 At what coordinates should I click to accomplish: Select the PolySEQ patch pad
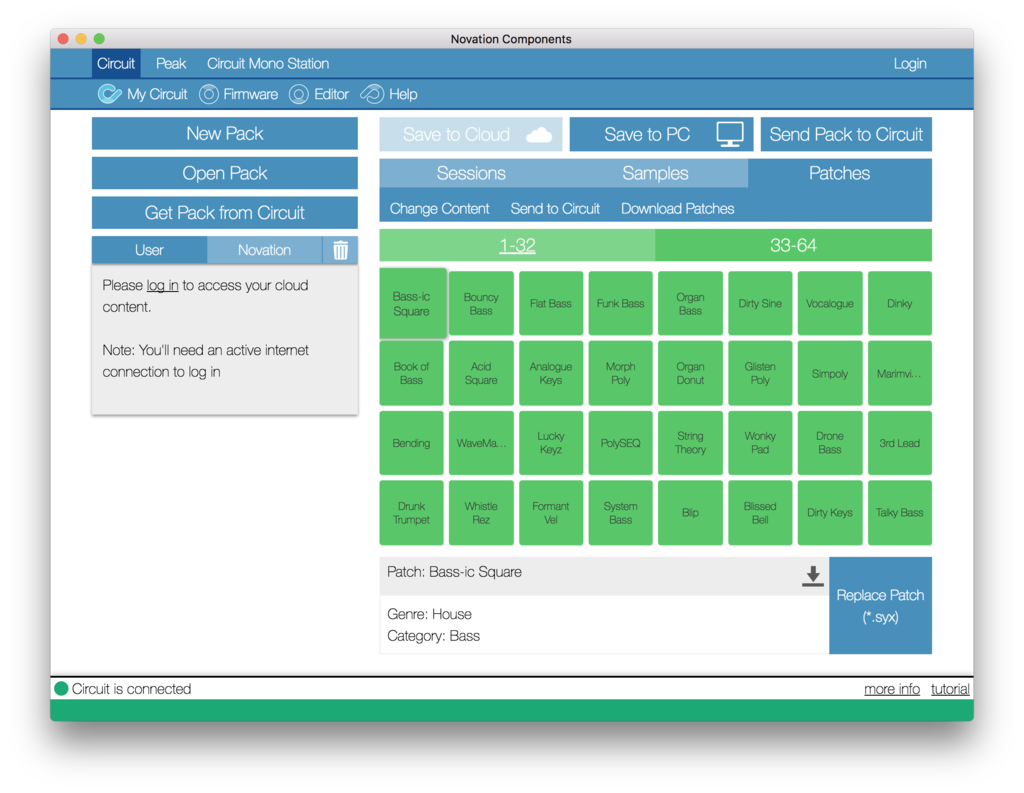(620, 443)
